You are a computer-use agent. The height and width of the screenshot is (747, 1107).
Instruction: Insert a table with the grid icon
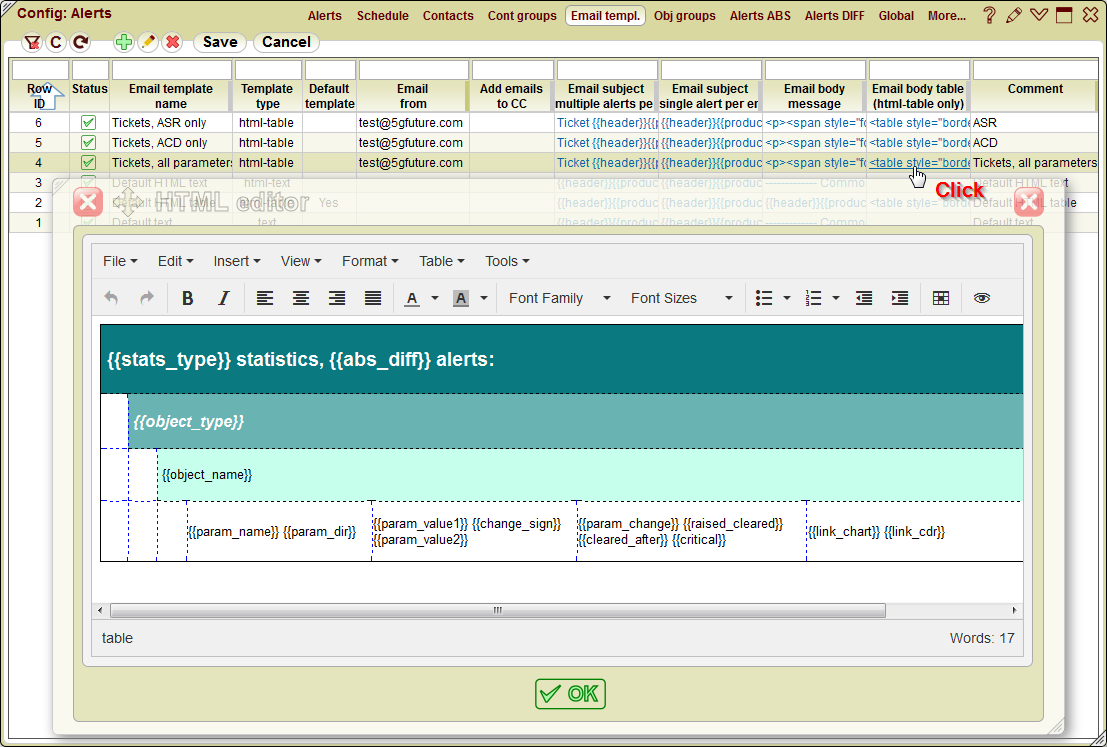940,297
